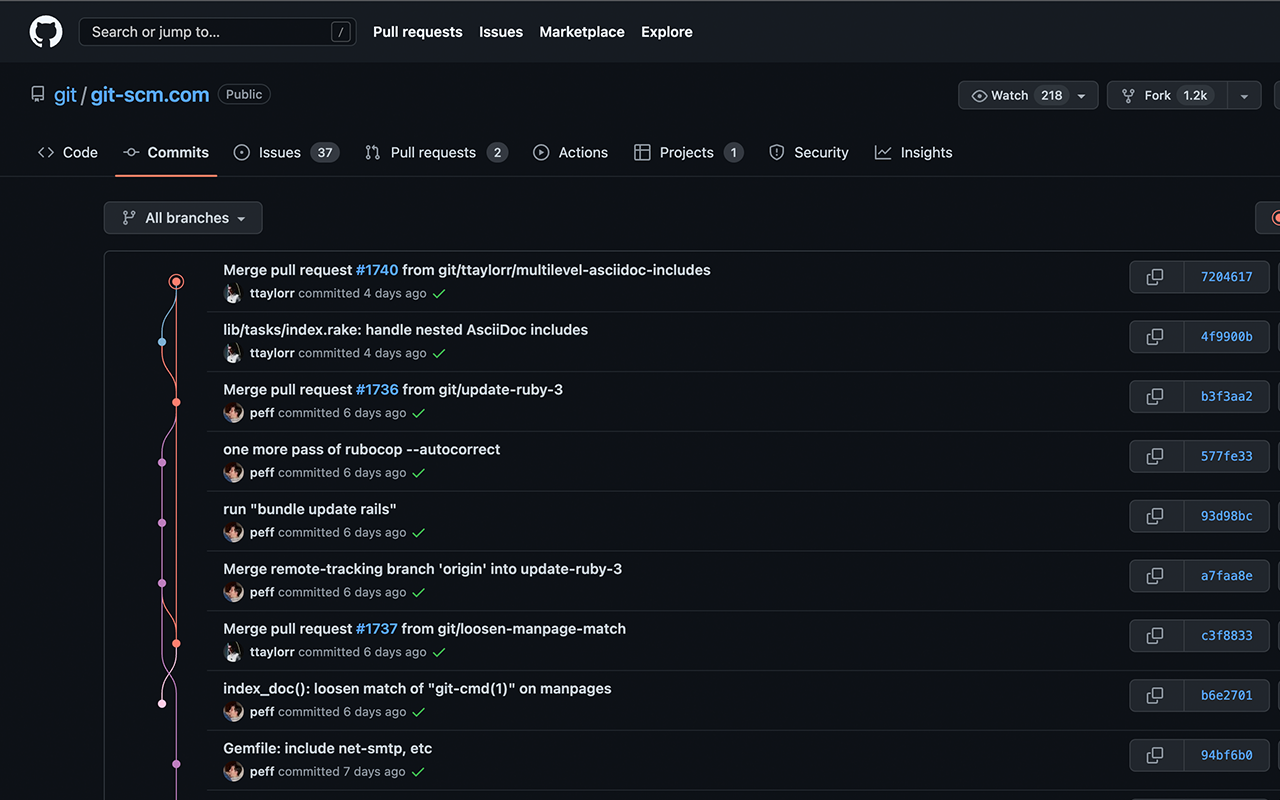The height and width of the screenshot is (800, 1280).
Task: Select the top commit node in graph
Action: 176,282
